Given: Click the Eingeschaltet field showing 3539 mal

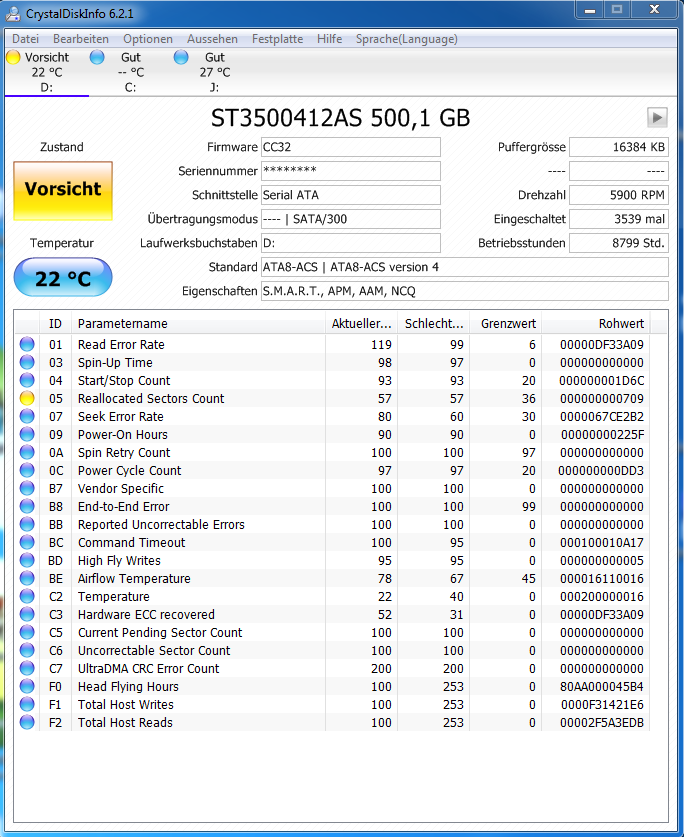Looking at the screenshot, I should pos(619,219).
